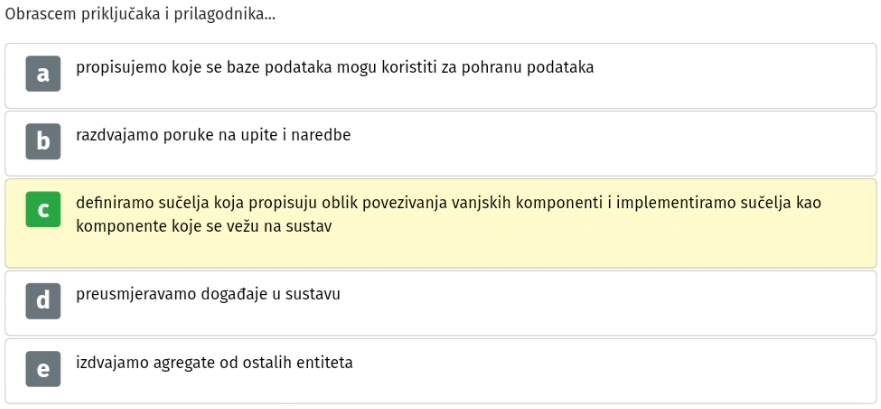Click the green 'c' letter badge
This screenshot has width=881, height=409.
point(43,210)
